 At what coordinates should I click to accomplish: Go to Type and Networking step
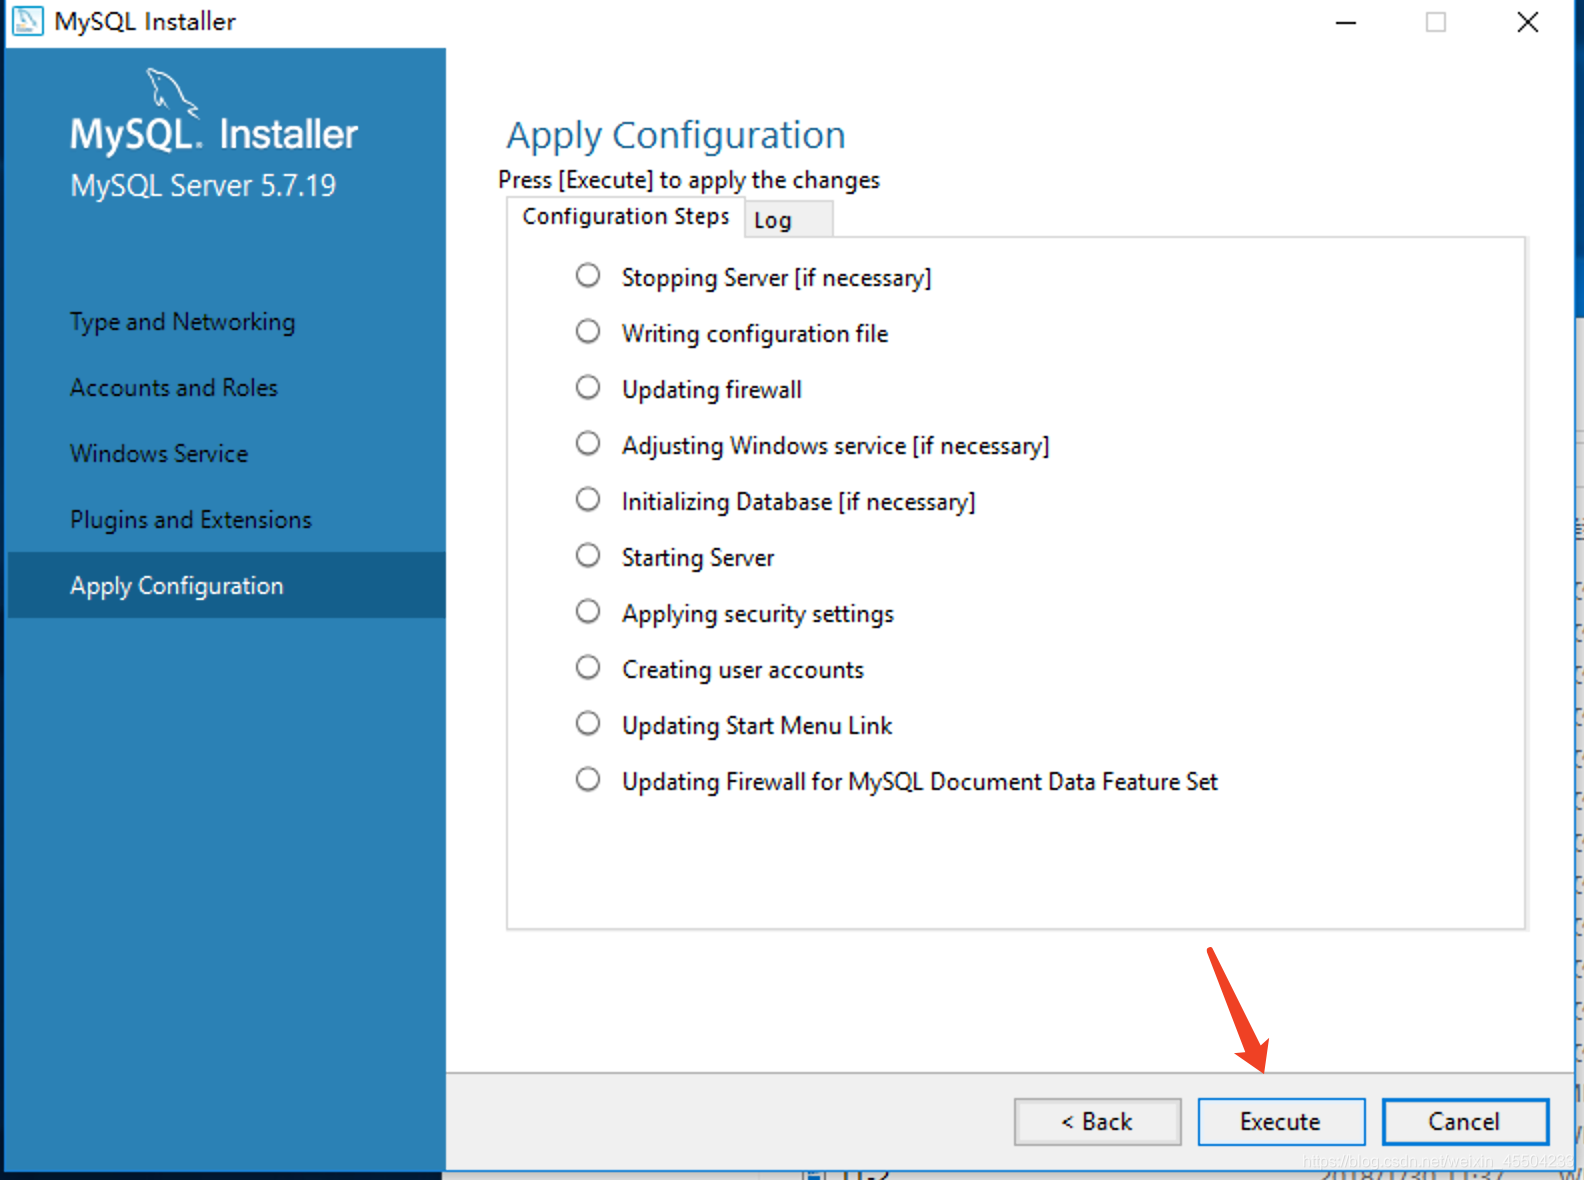(182, 322)
